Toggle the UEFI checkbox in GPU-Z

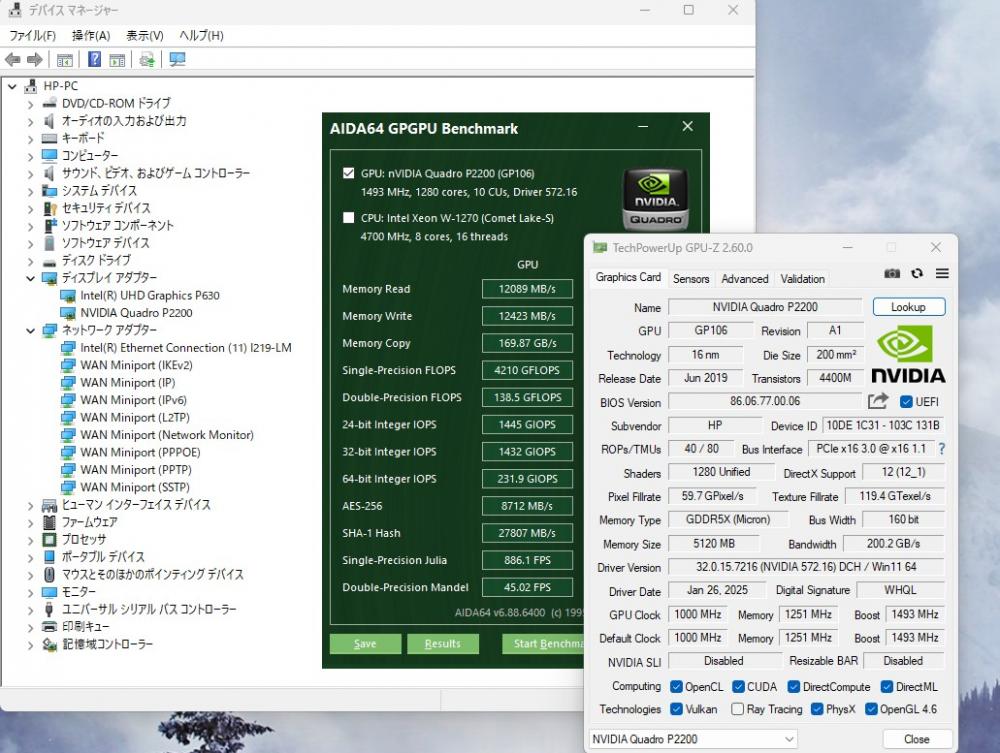point(906,402)
